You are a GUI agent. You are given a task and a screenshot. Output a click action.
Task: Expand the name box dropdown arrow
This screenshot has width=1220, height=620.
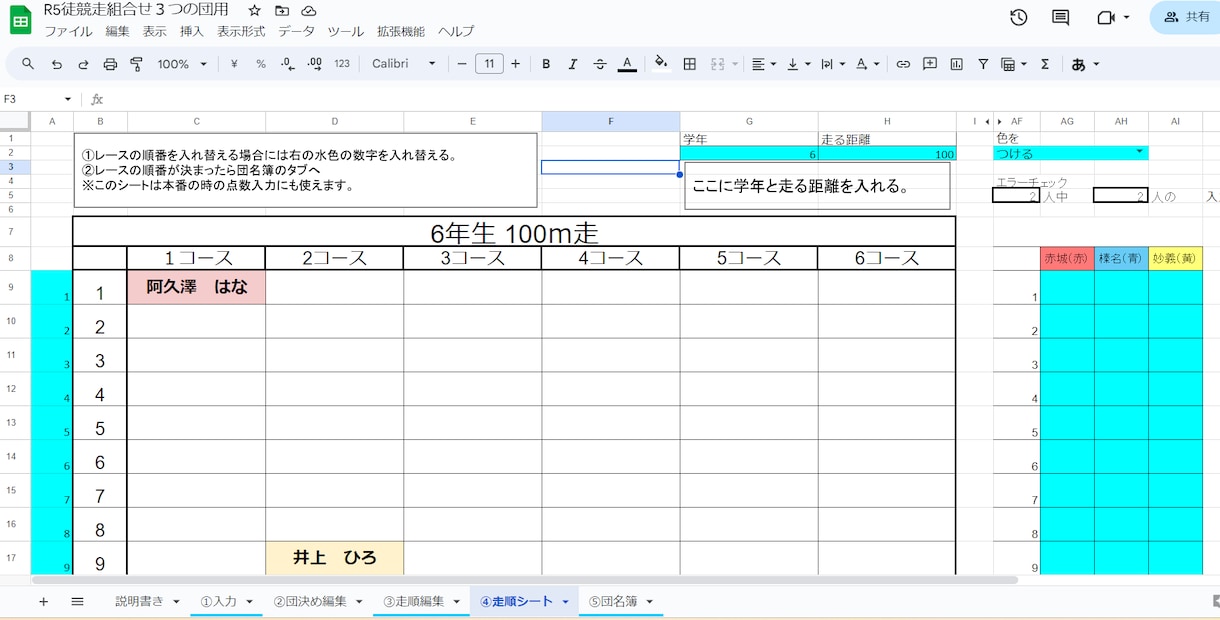tap(68, 99)
